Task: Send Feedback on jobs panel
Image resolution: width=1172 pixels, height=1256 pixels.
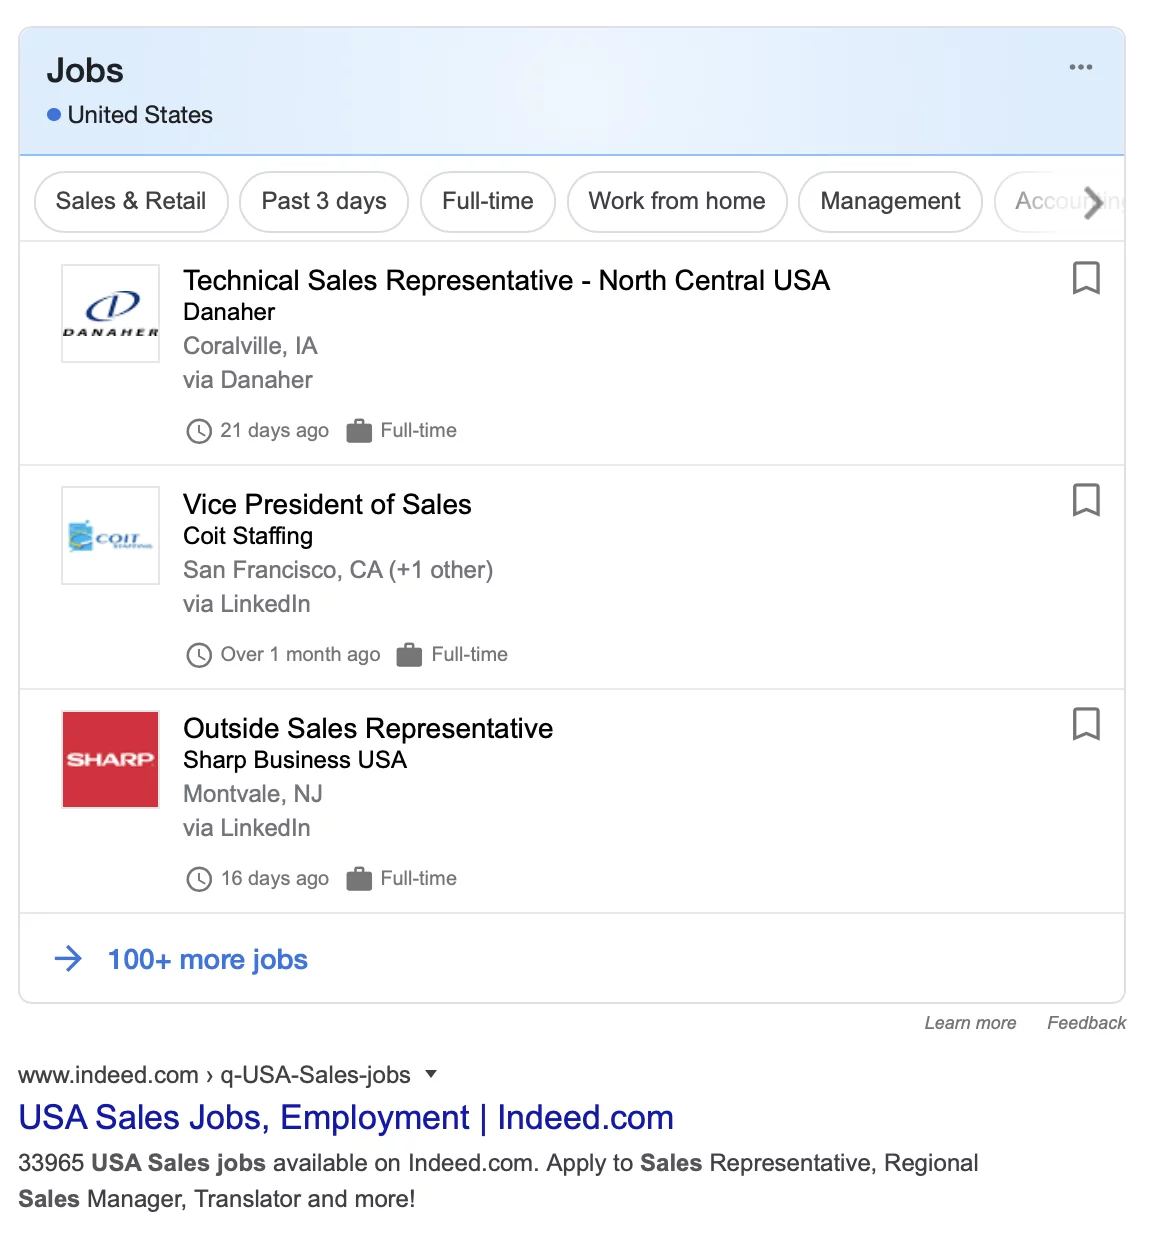Action: [x=1086, y=1023]
